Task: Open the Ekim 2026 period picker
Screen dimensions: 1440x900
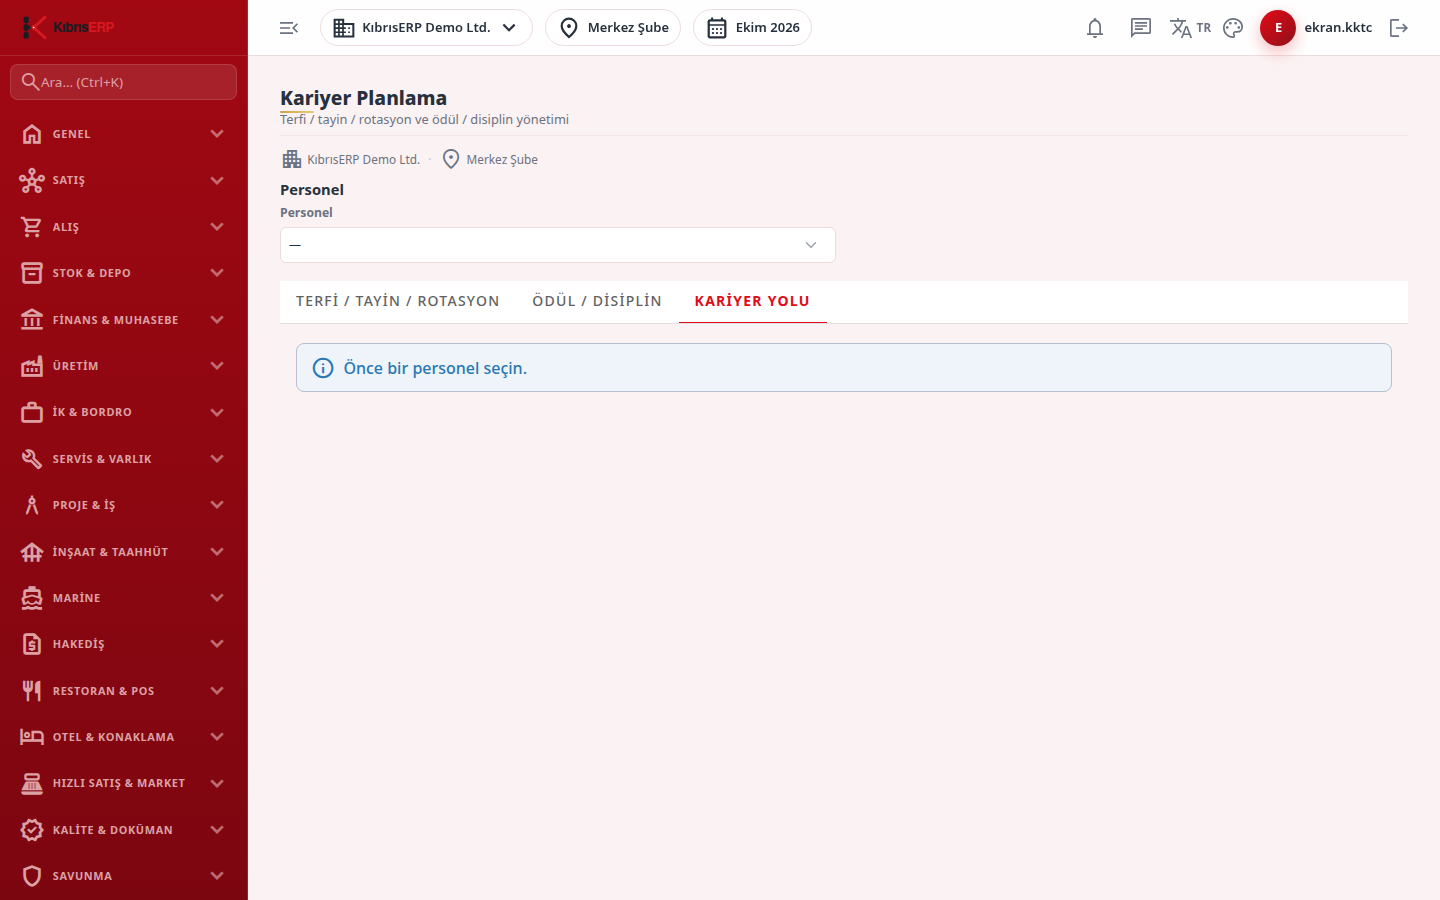Action: click(x=752, y=28)
